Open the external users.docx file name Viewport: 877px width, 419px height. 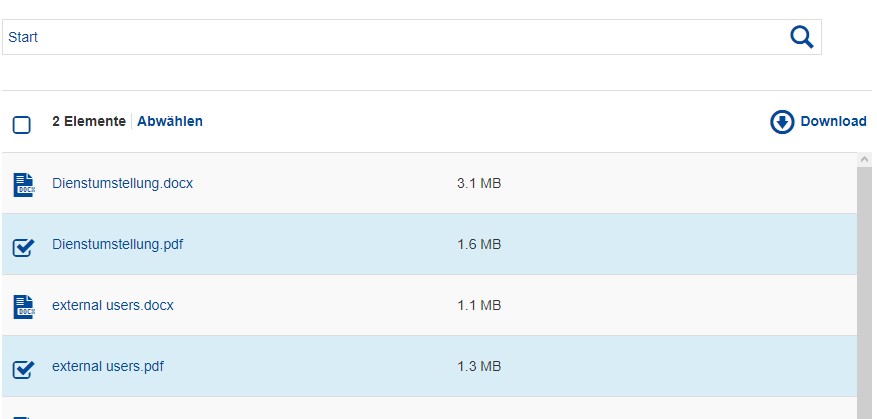pyautogui.click(x=113, y=306)
